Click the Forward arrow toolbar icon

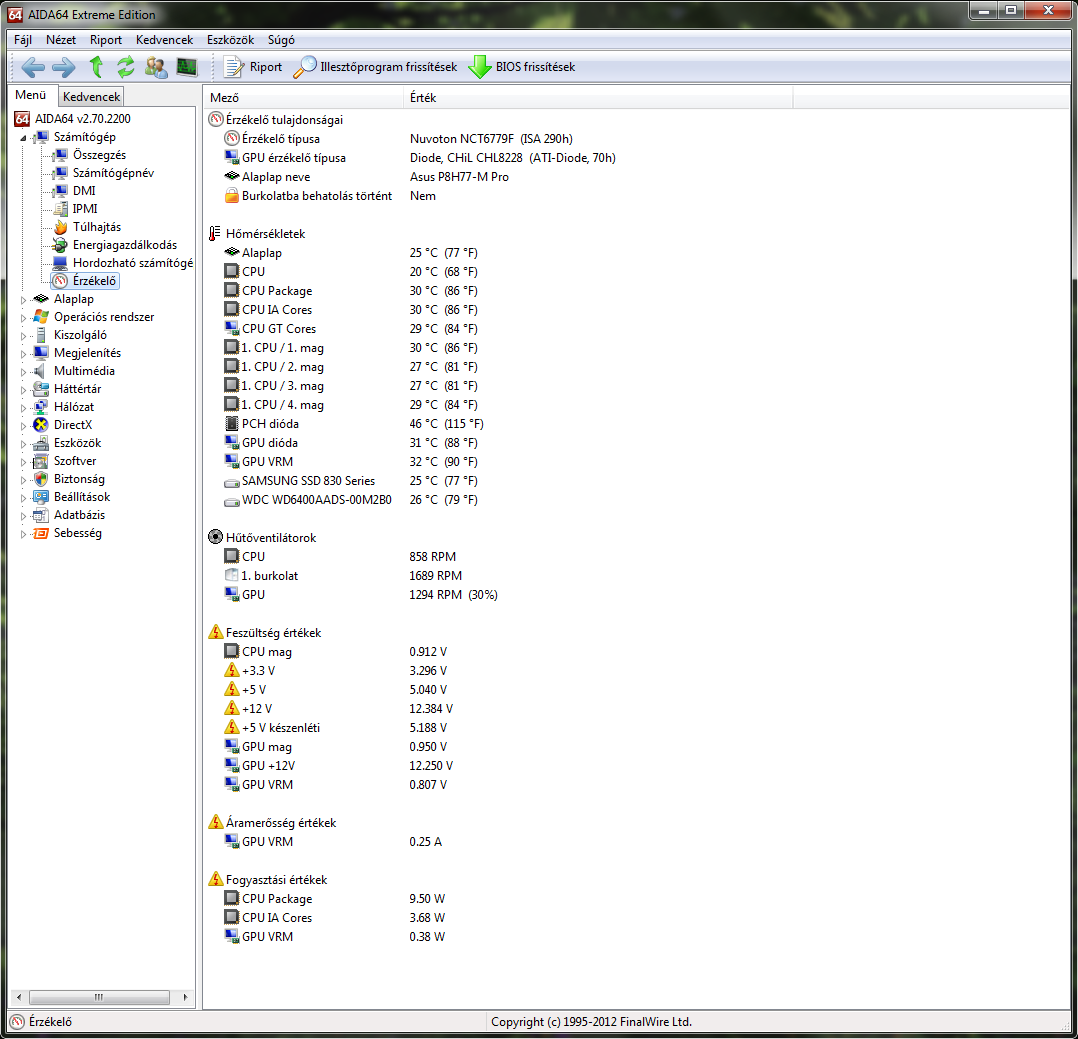[x=64, y=67]
